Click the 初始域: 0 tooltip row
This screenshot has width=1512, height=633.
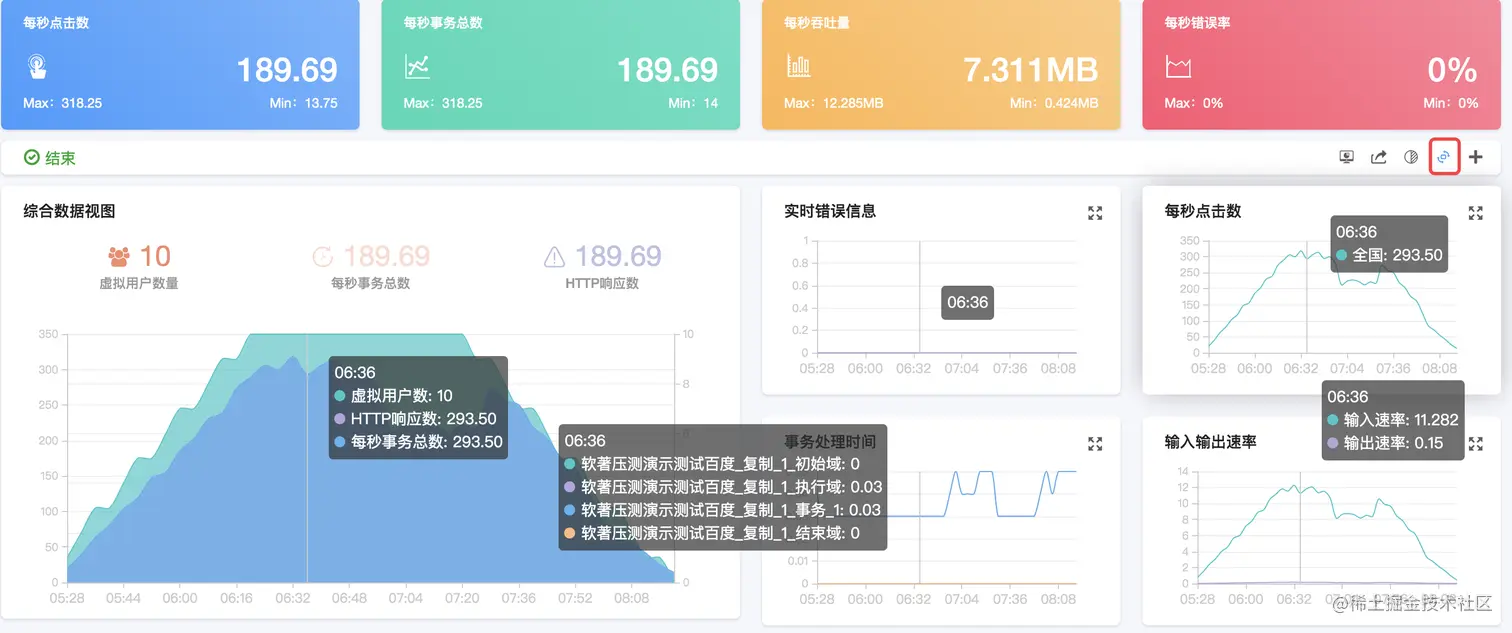tap(712, 464)
